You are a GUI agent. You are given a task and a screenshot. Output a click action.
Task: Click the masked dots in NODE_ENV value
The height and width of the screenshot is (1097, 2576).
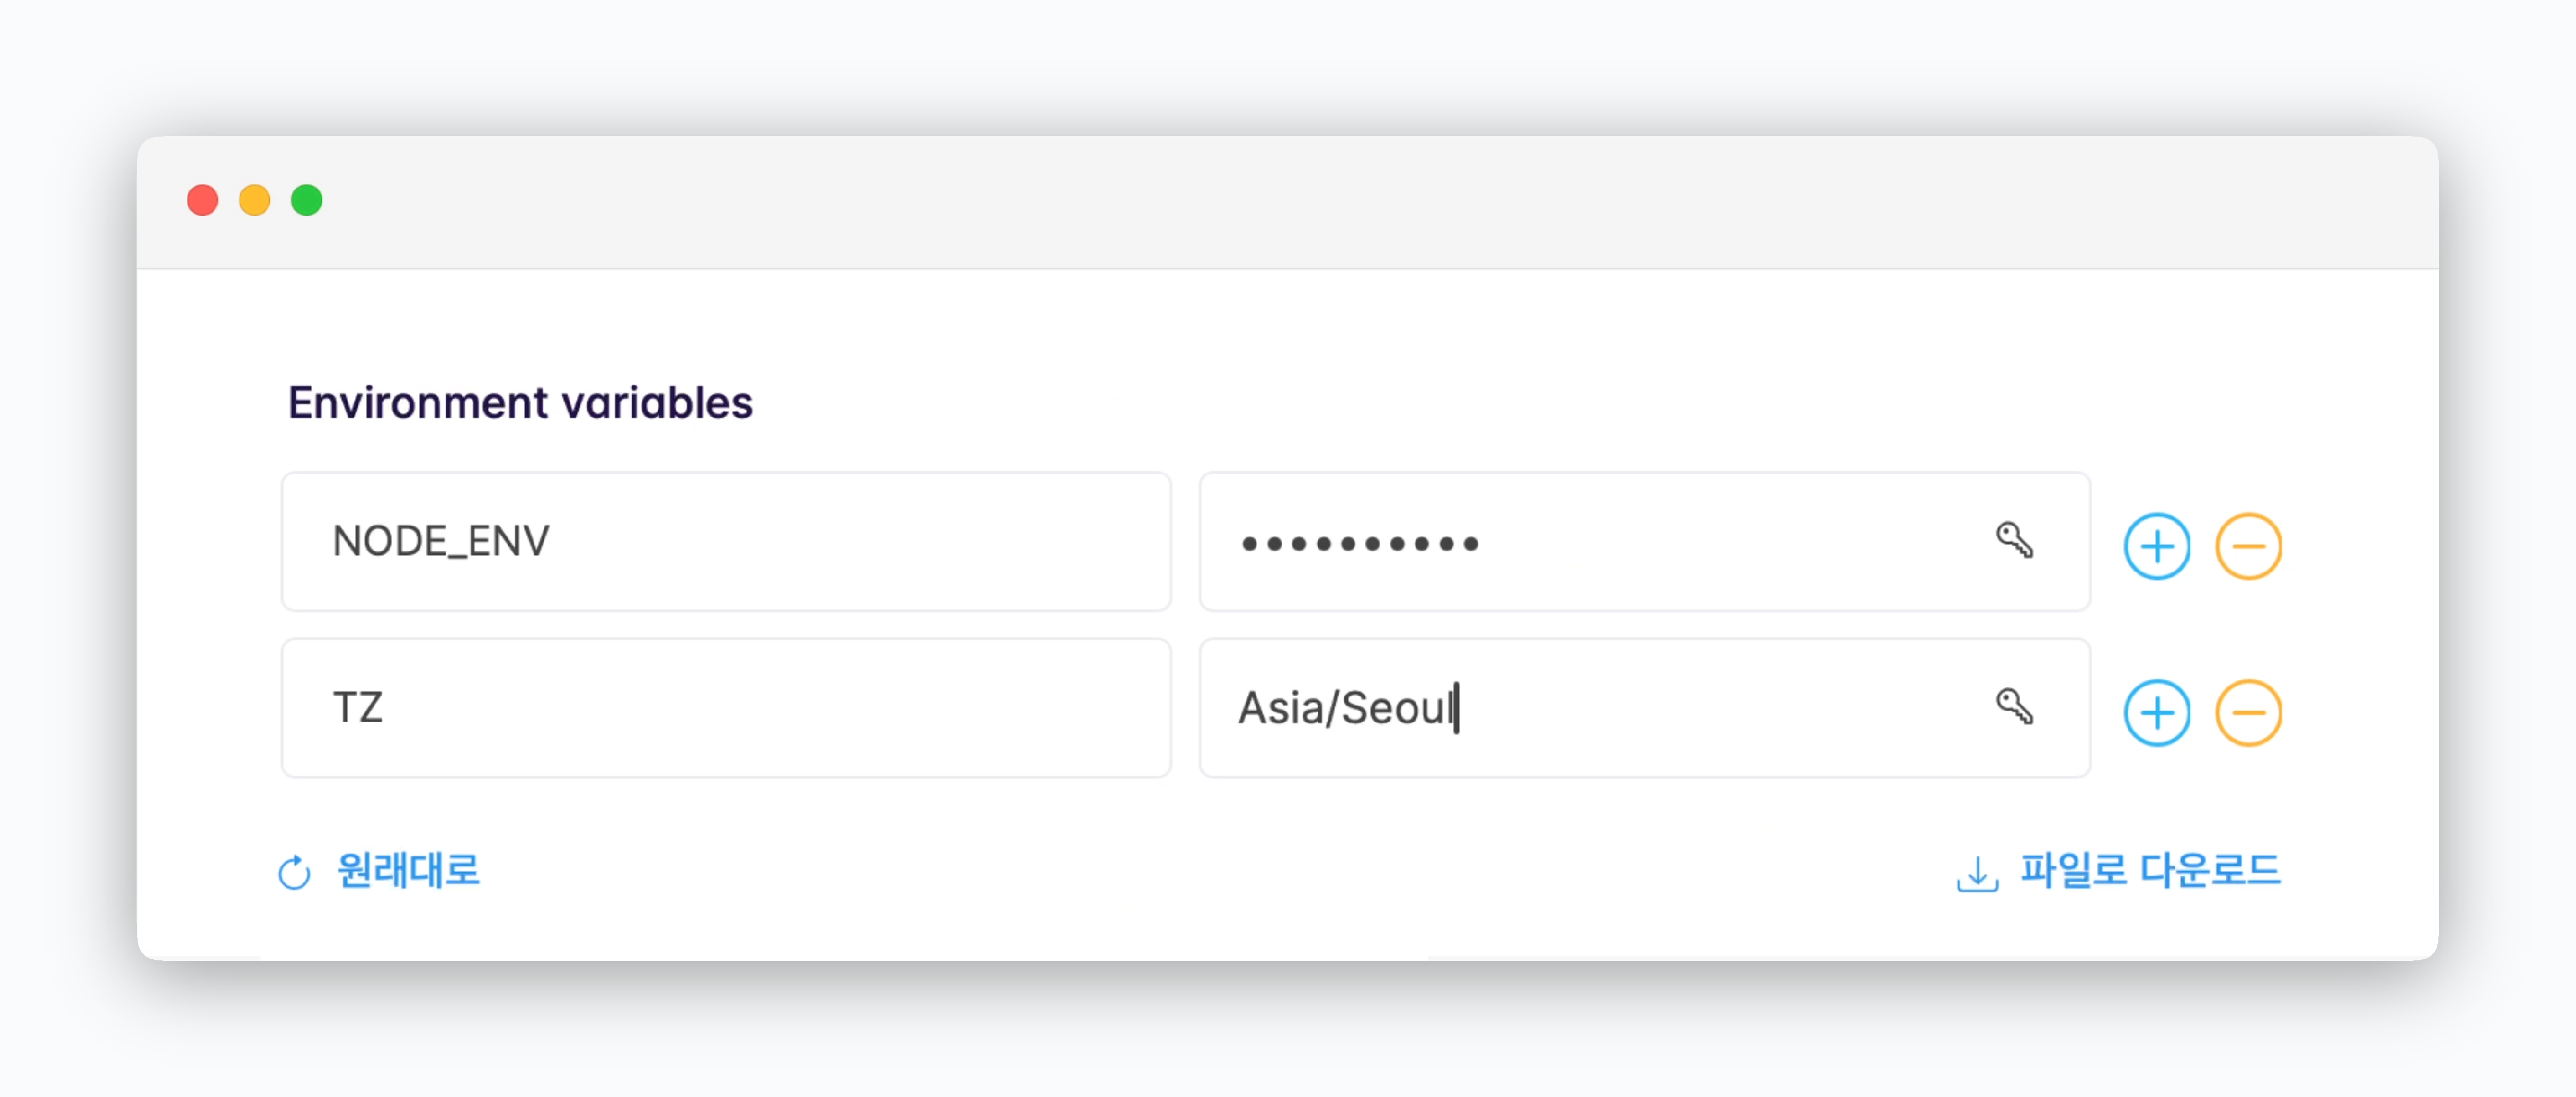click(x=1359, y=544)
